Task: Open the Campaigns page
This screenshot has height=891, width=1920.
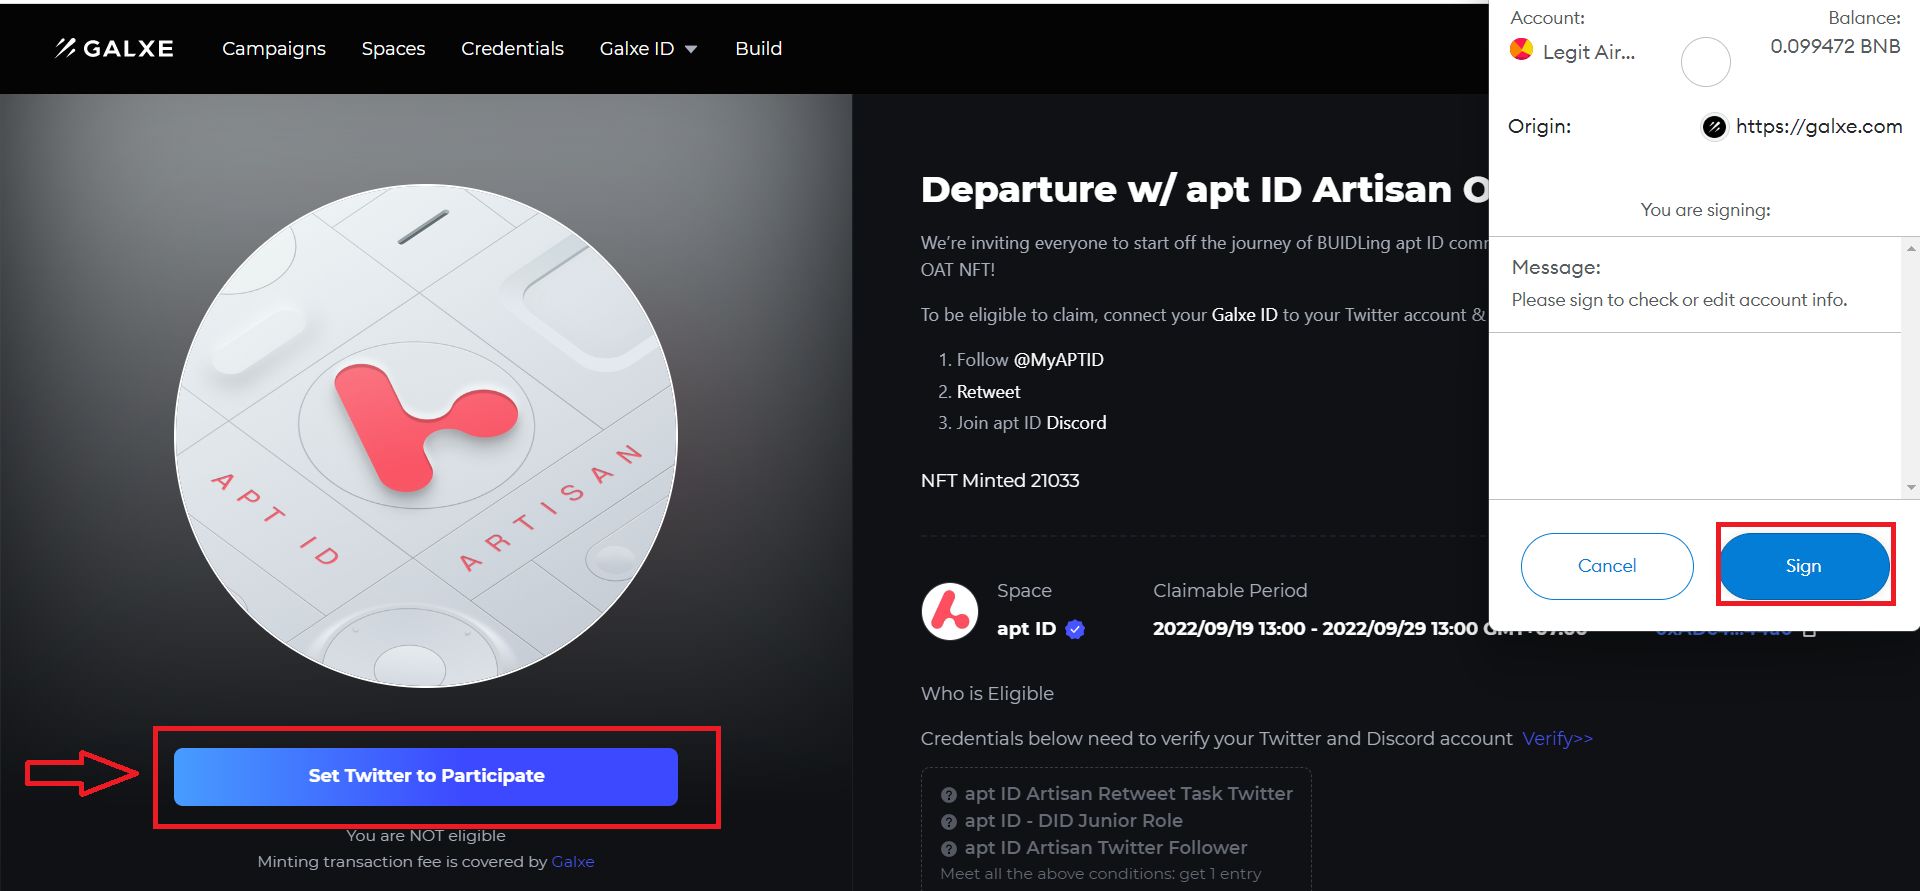Action: coord(274,48)
